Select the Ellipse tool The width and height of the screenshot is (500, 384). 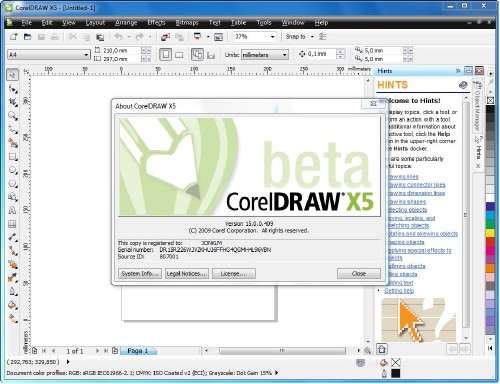click(13, 170)
